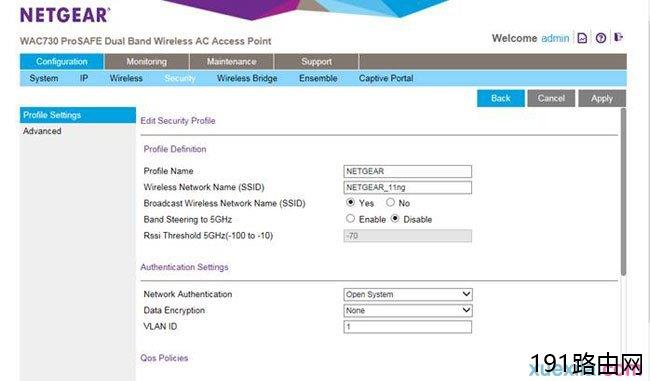Image resolution: width=650 pixels, height=381 pixels.
Task: Click the Edit Security Profile heading
Action: click(178, 121)
